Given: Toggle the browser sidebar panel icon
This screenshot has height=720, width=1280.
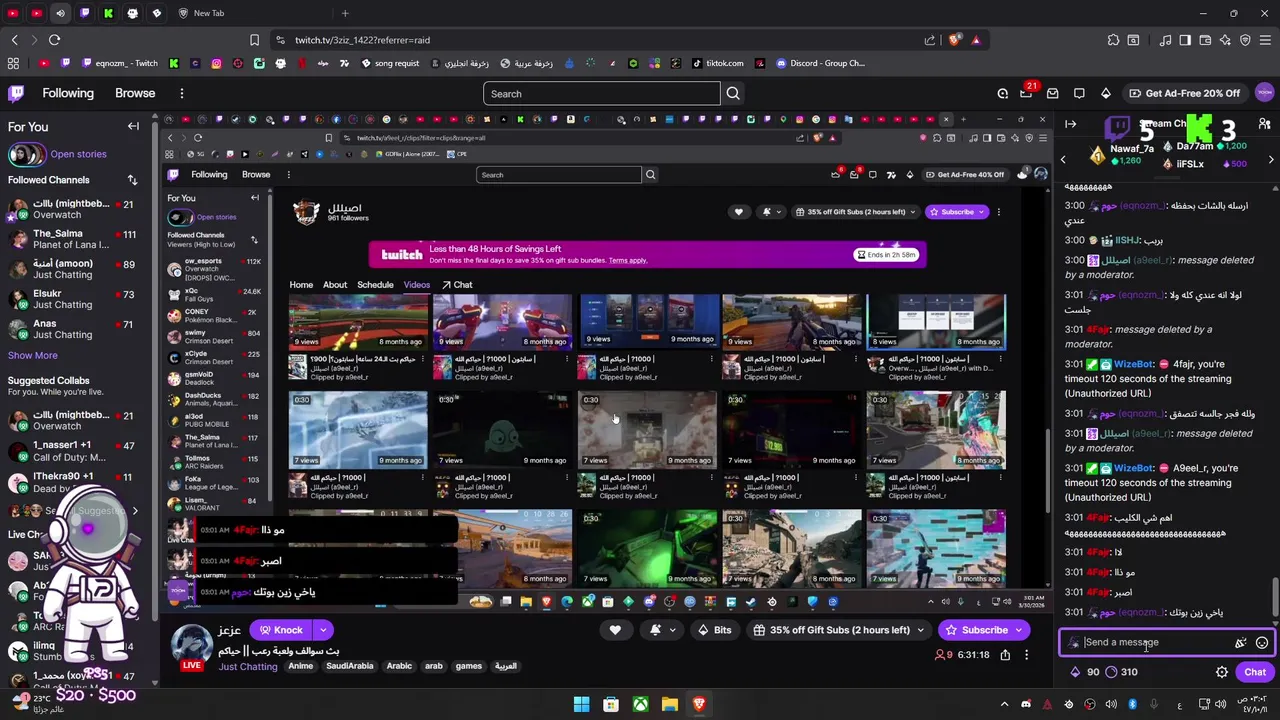Looking at the screenshot, I should point(1186,40).
